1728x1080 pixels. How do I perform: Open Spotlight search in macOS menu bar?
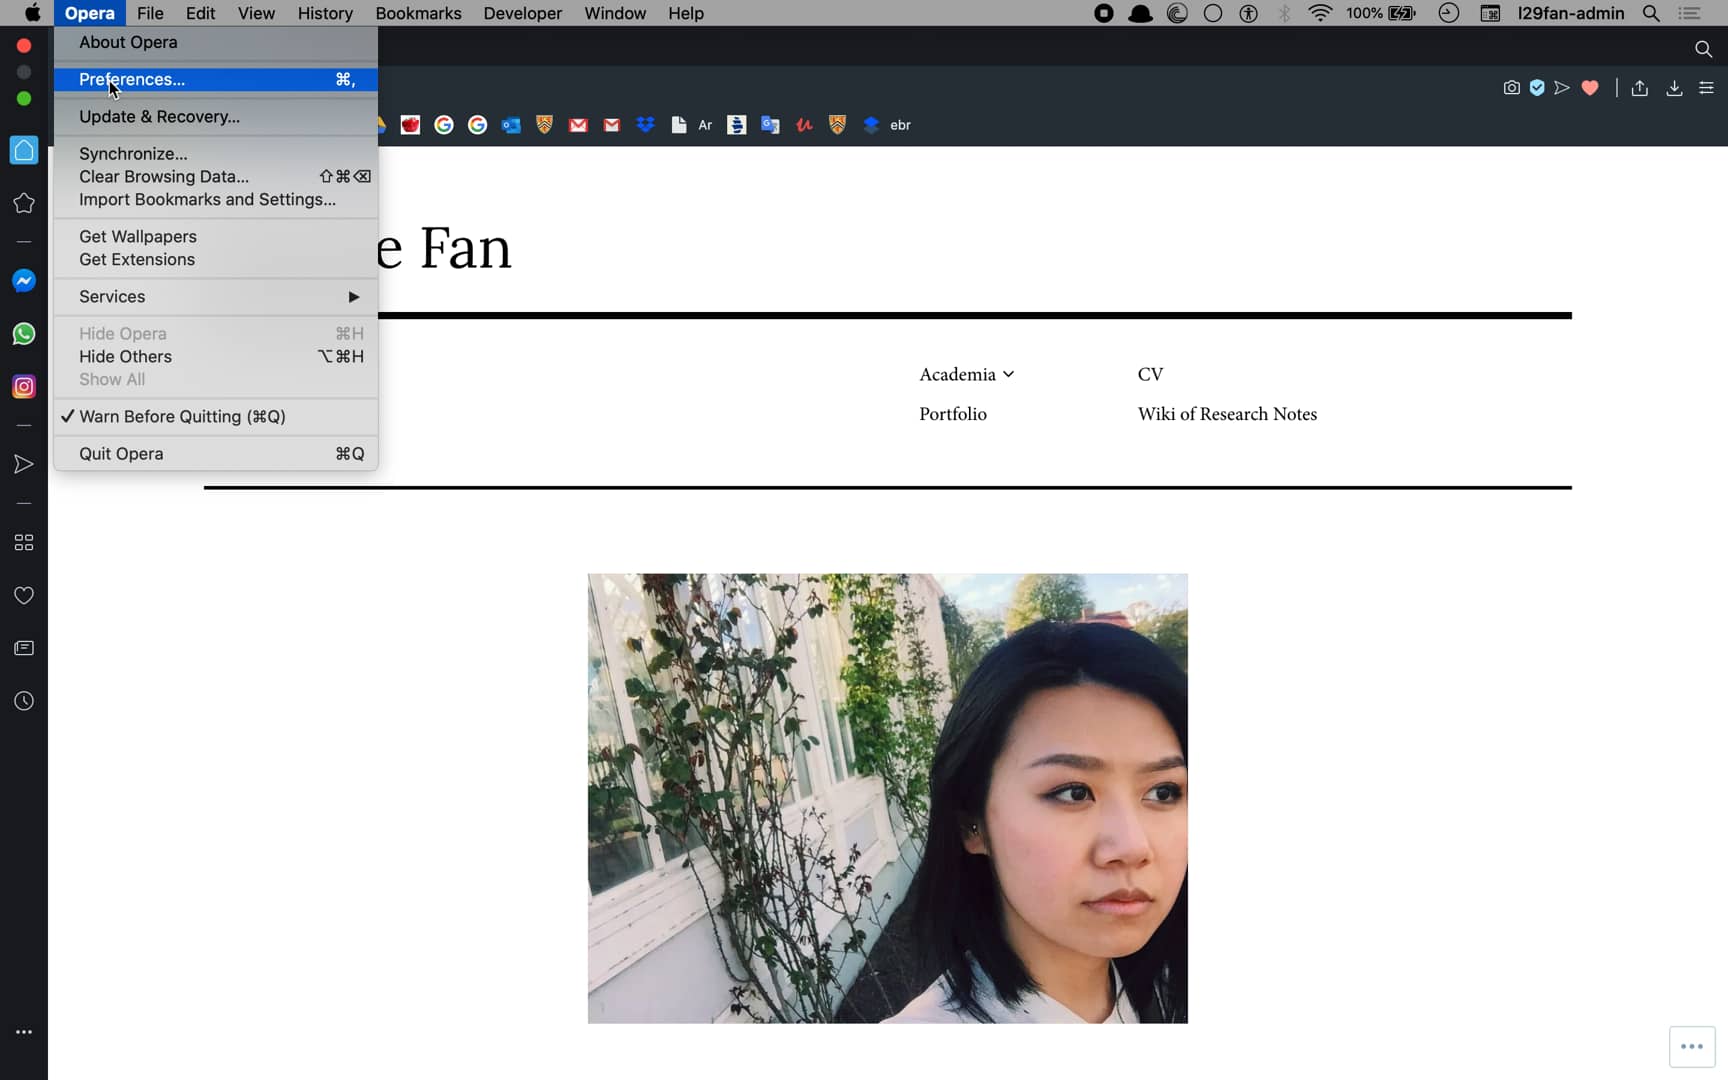coord(1651,13)
